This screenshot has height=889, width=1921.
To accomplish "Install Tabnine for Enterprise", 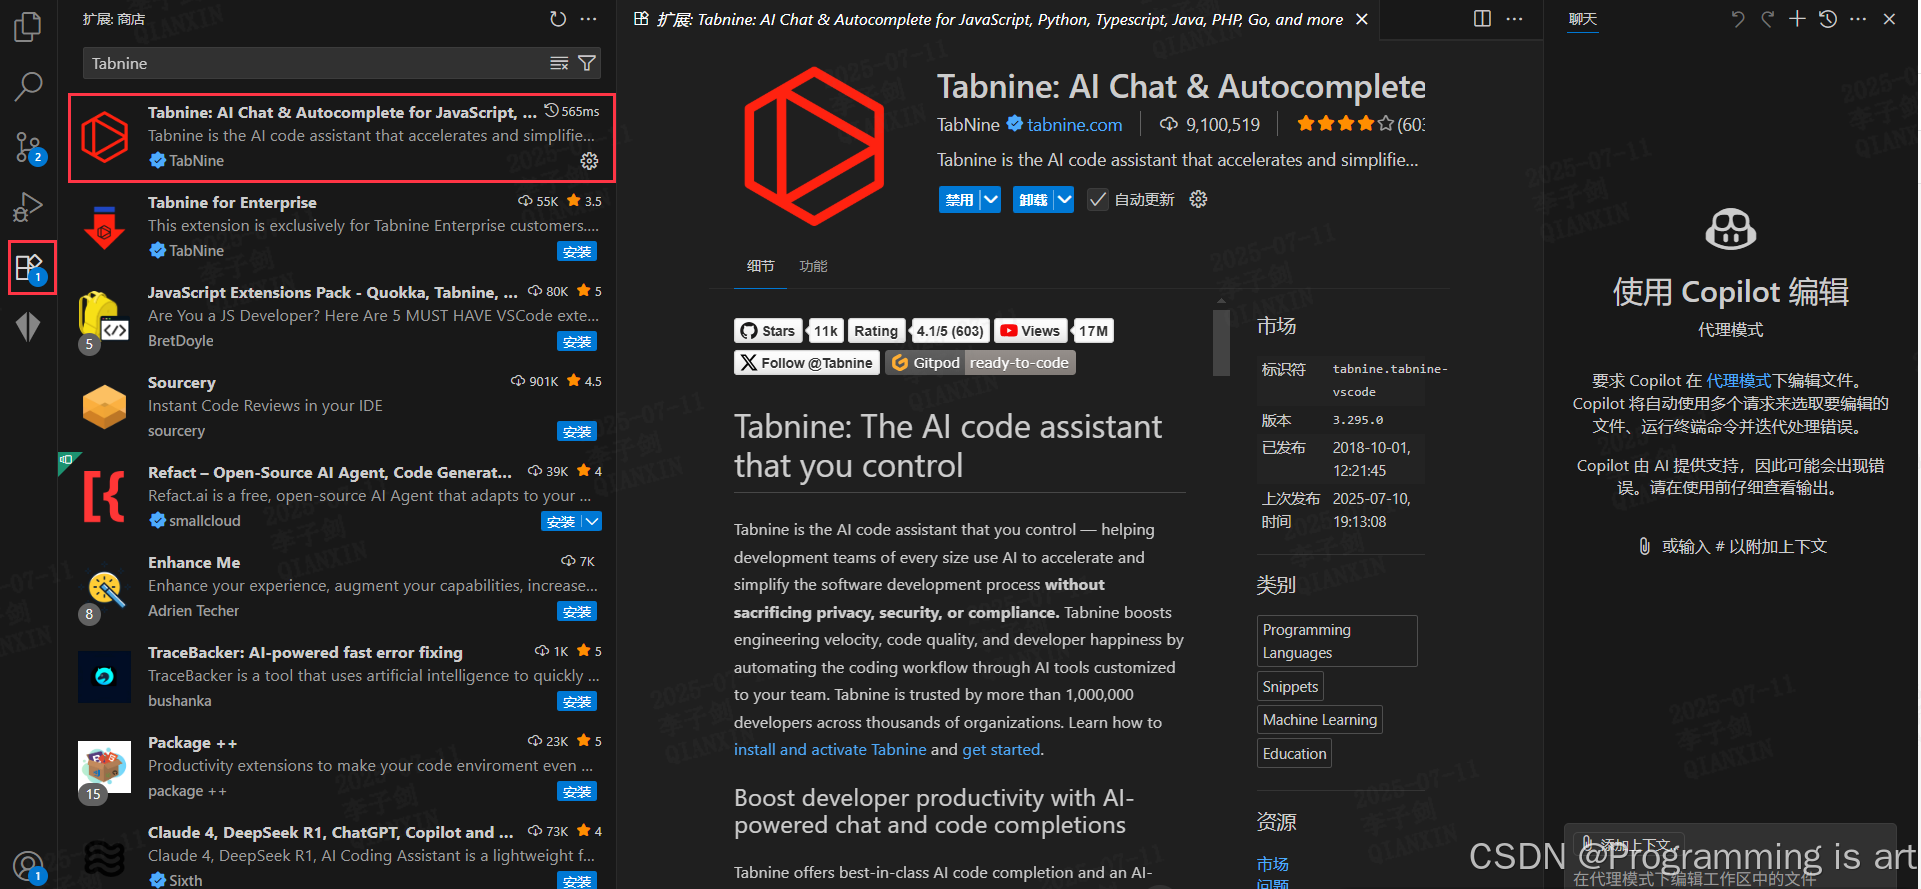I will click(x=577, y=251).
